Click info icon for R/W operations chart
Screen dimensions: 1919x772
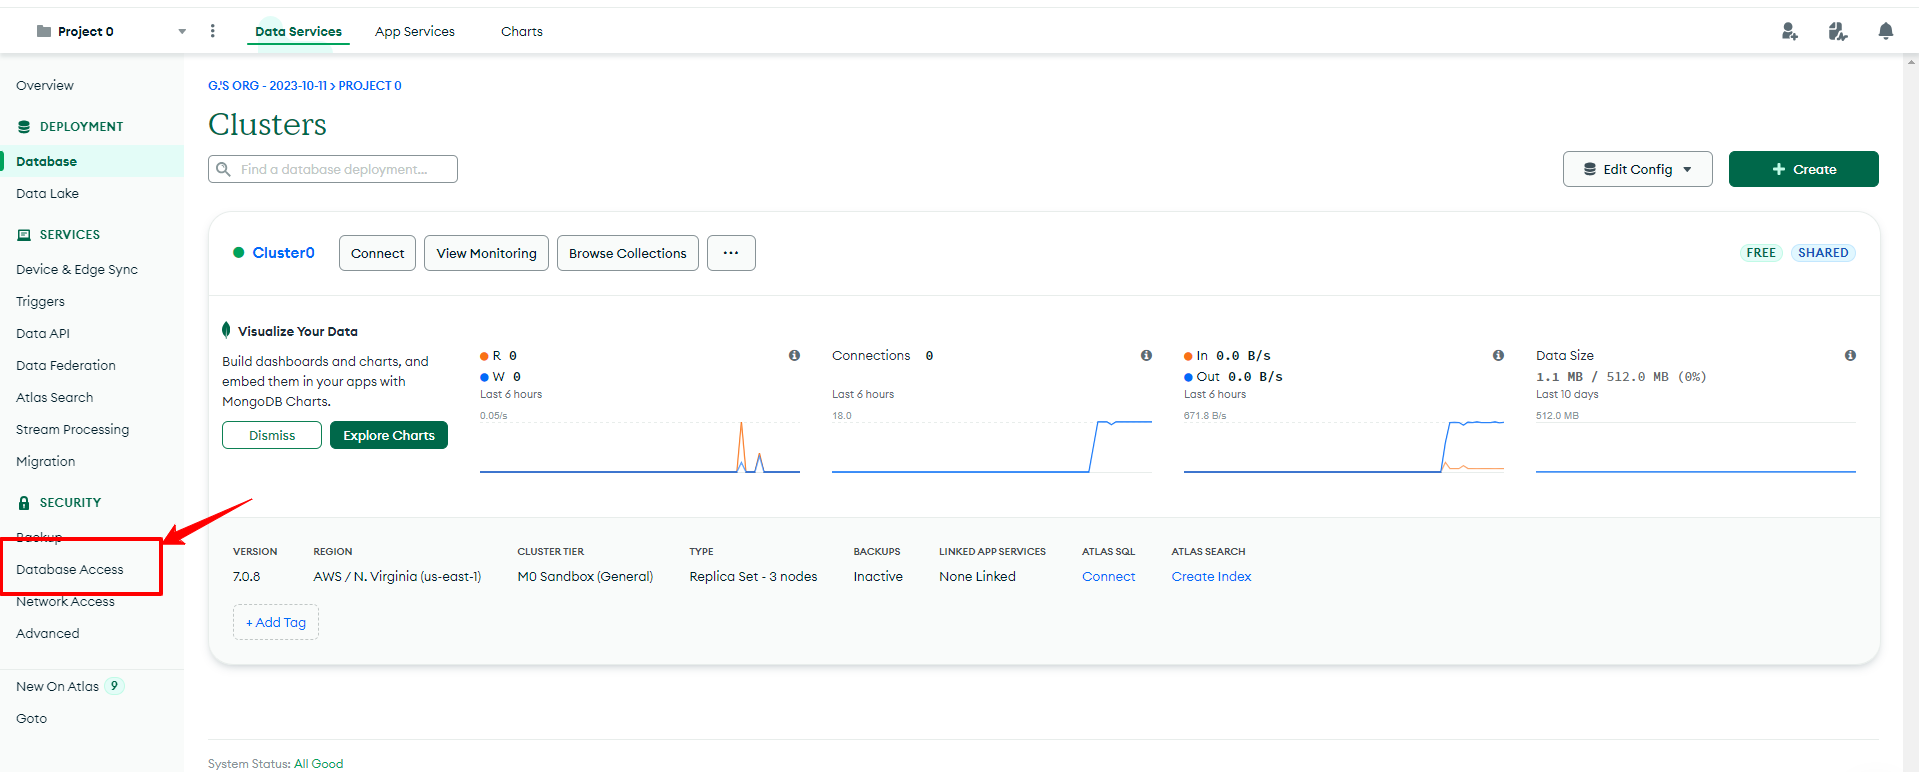tap(794, 355)
